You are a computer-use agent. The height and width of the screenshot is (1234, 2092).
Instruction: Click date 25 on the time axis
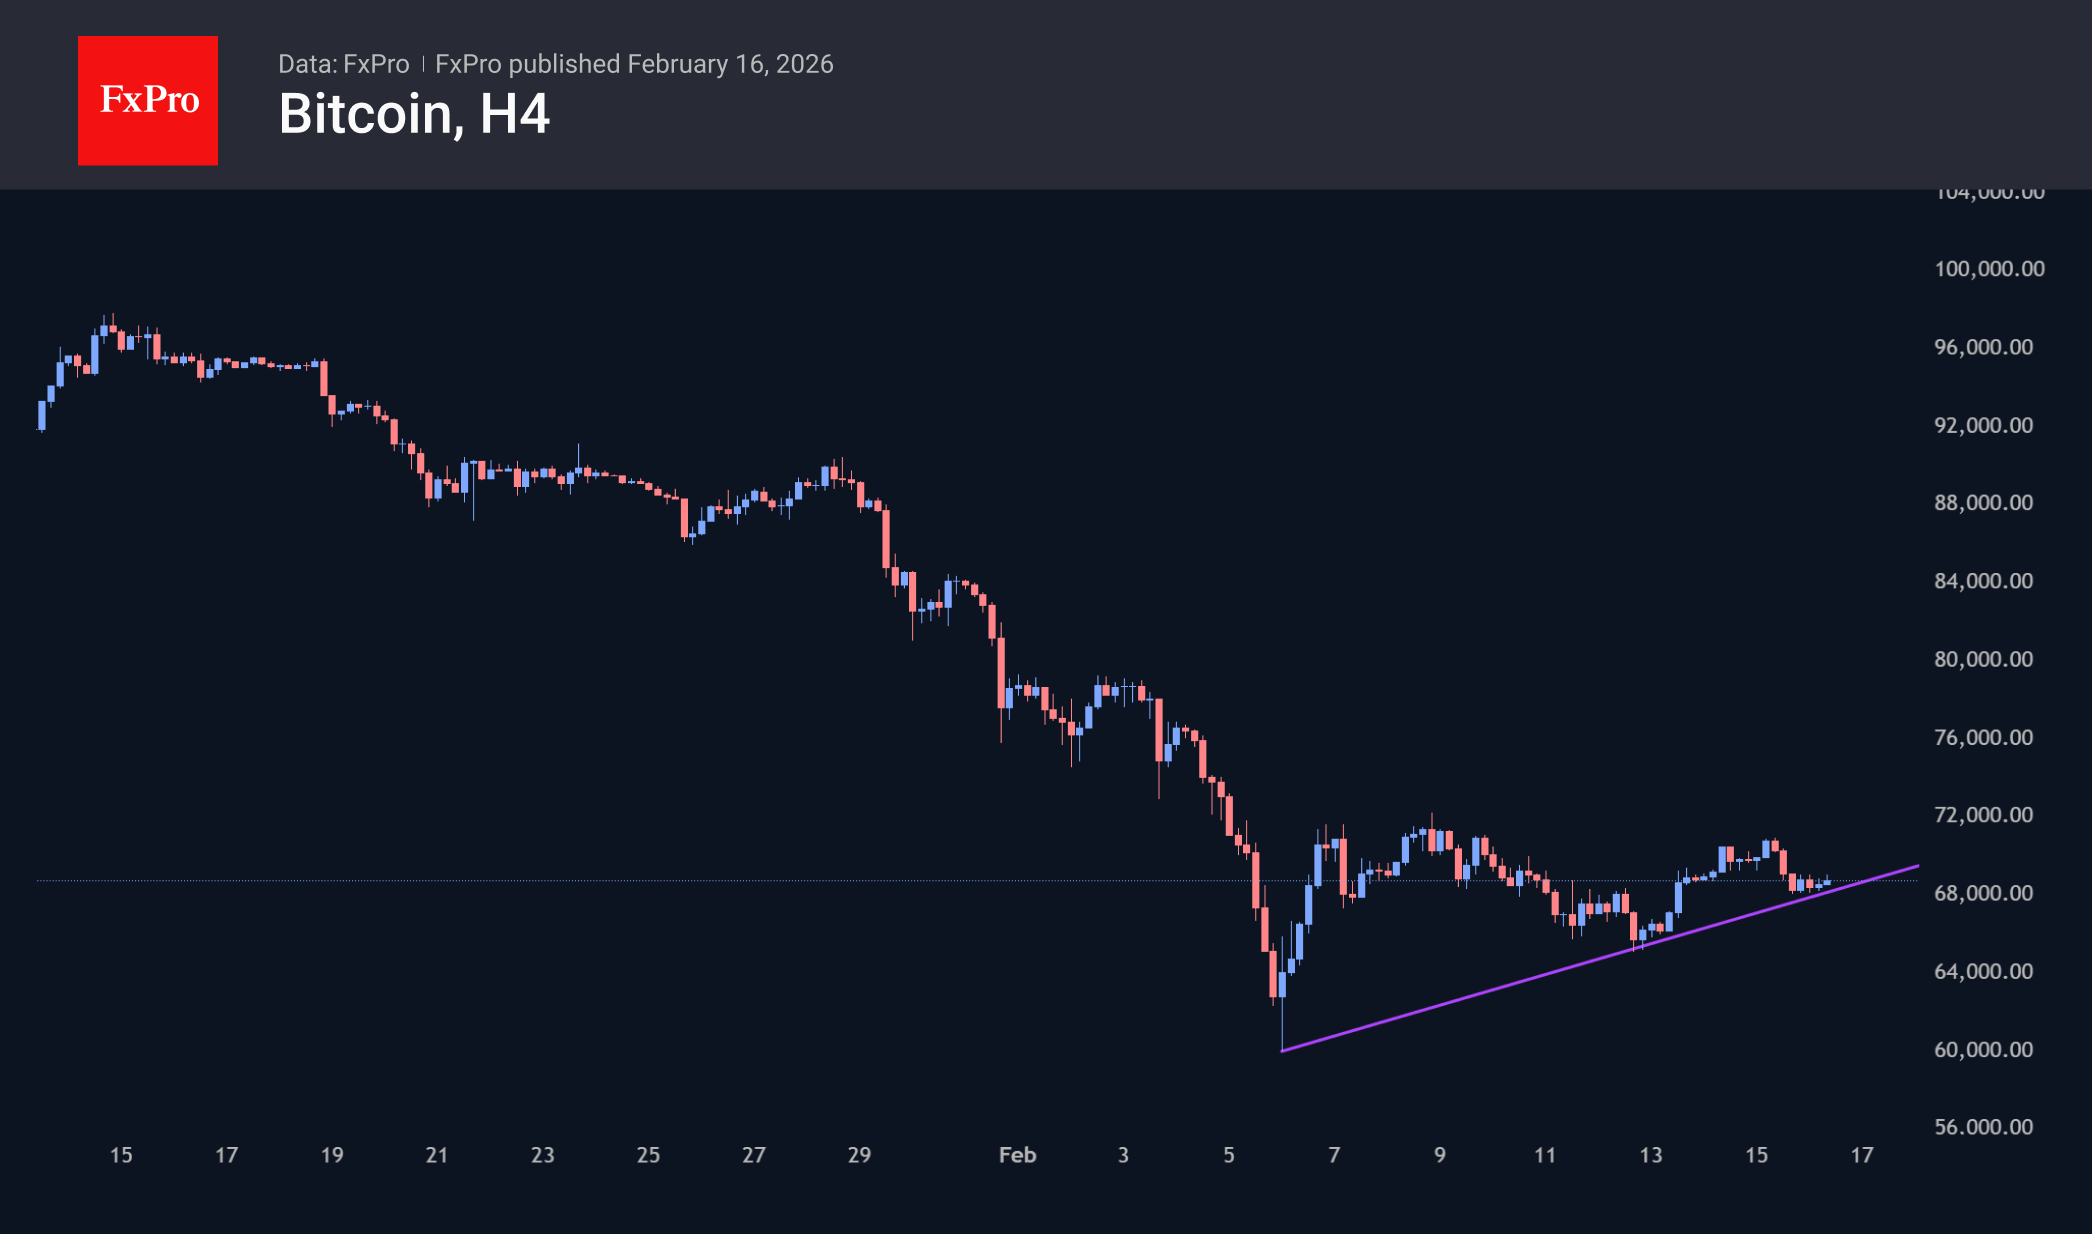coord(648,1155)
